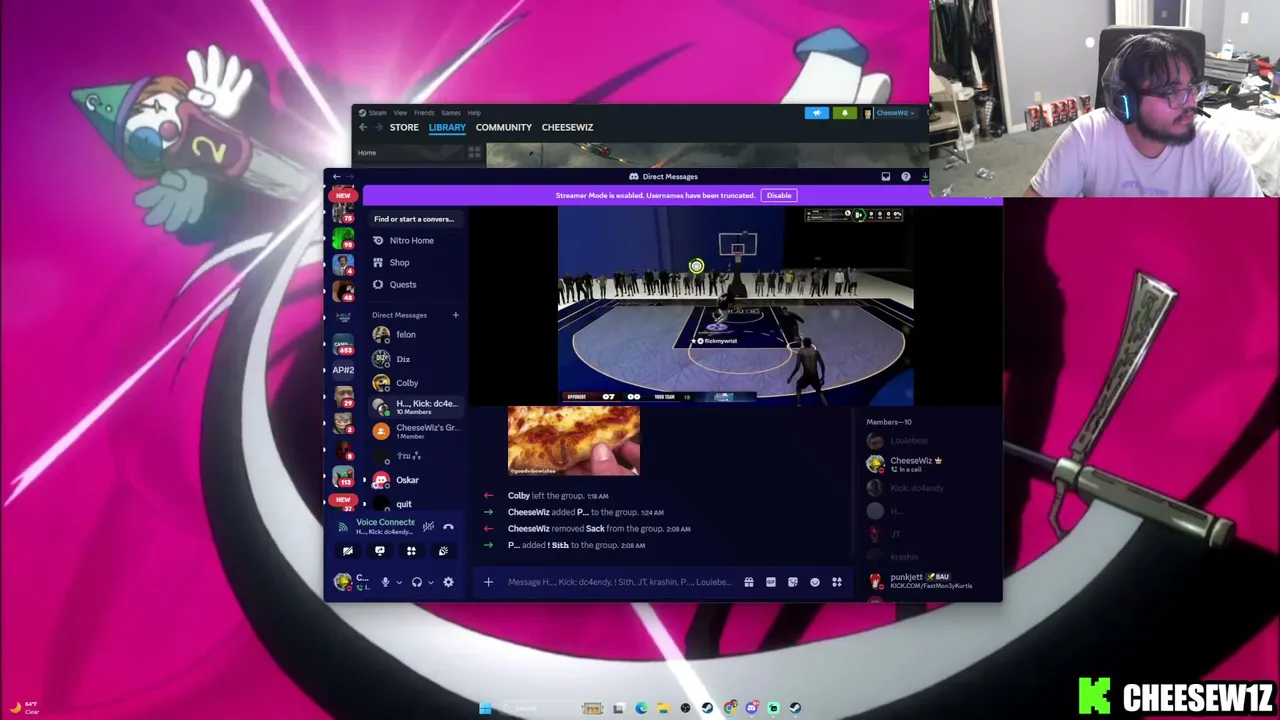Screen dimensions: 1280x720
Task: Toggle noise suppression in the voice panel
Action: 428,527
